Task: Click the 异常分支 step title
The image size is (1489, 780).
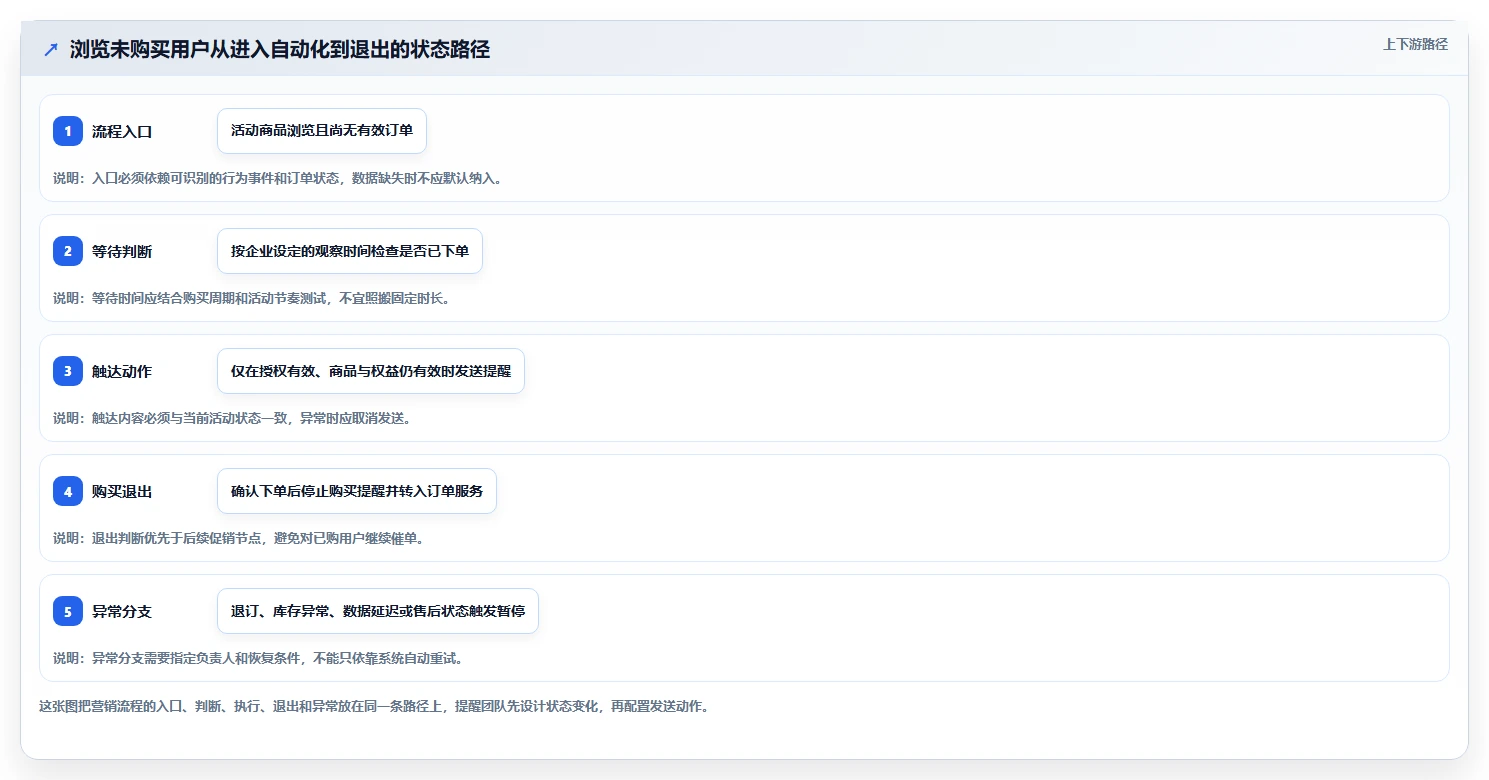Action: (x=122, y=611)
